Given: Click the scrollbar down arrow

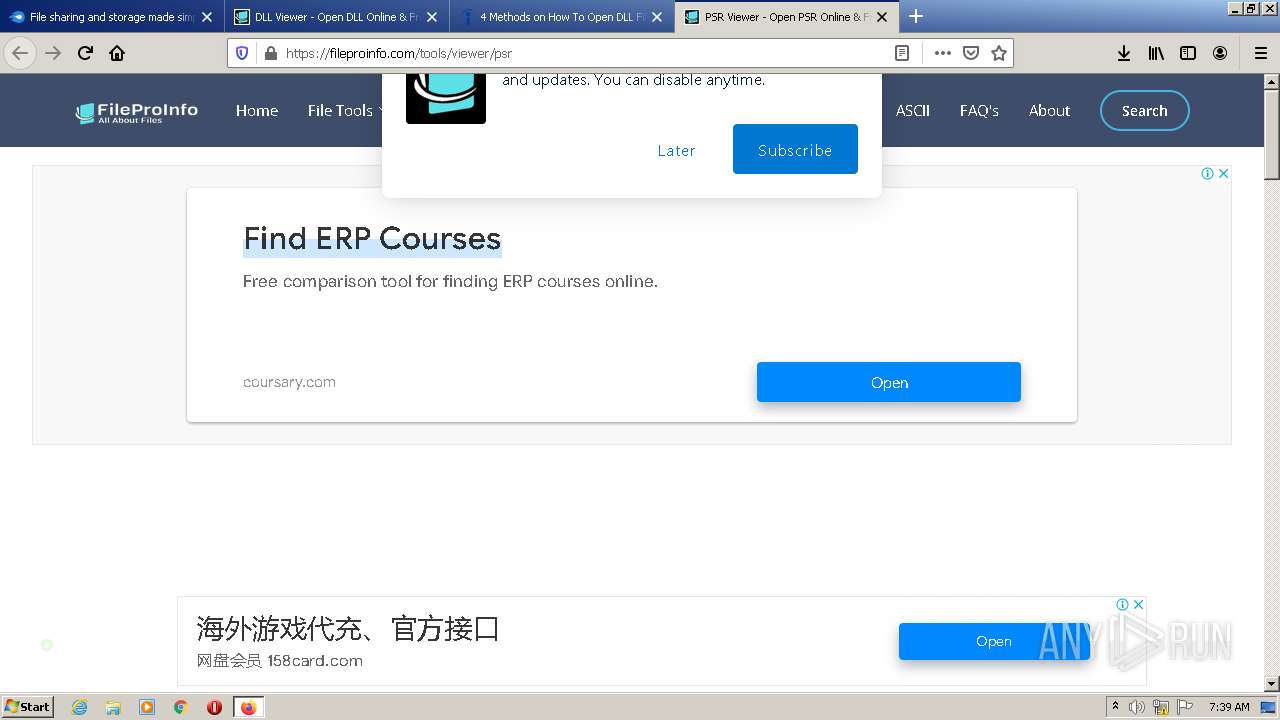Looking at the screenshot, I should click(x=1271, y=684).
